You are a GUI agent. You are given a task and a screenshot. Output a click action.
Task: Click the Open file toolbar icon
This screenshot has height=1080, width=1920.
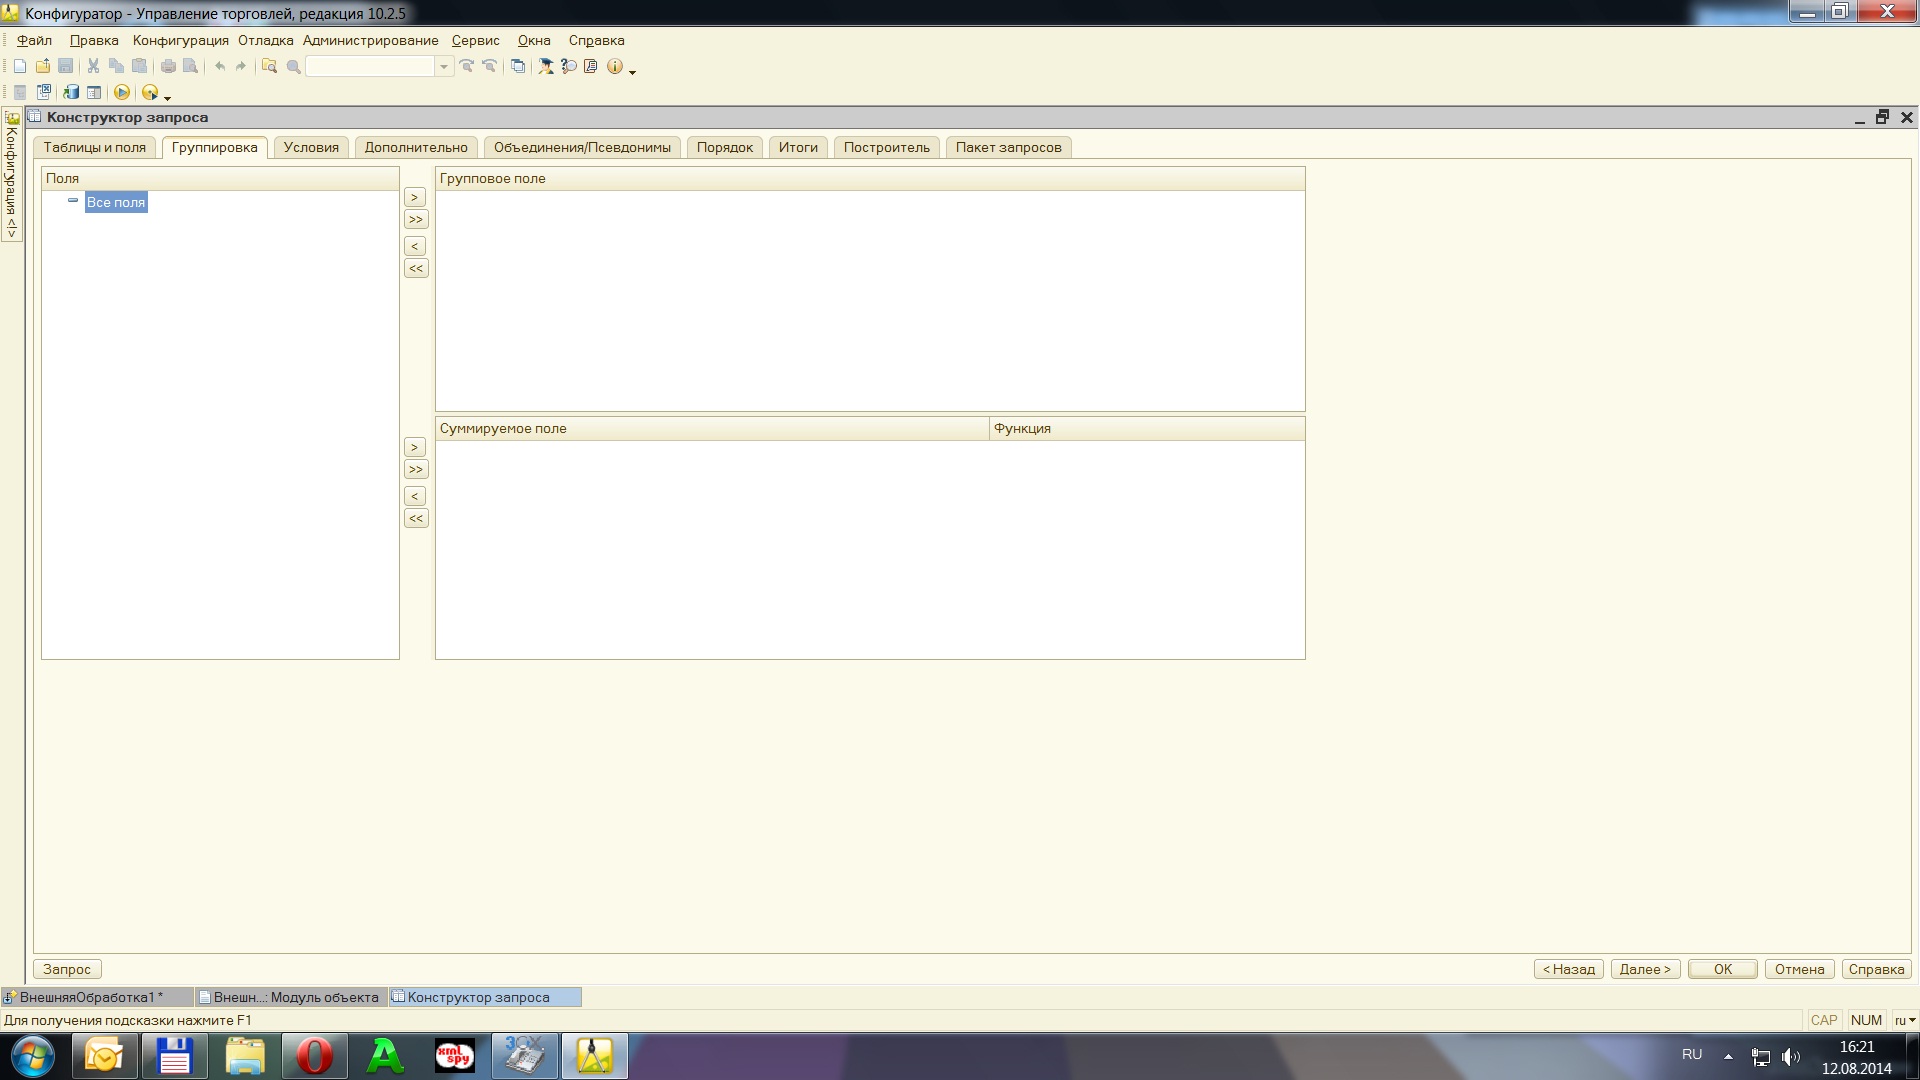[x=43, y=66]
